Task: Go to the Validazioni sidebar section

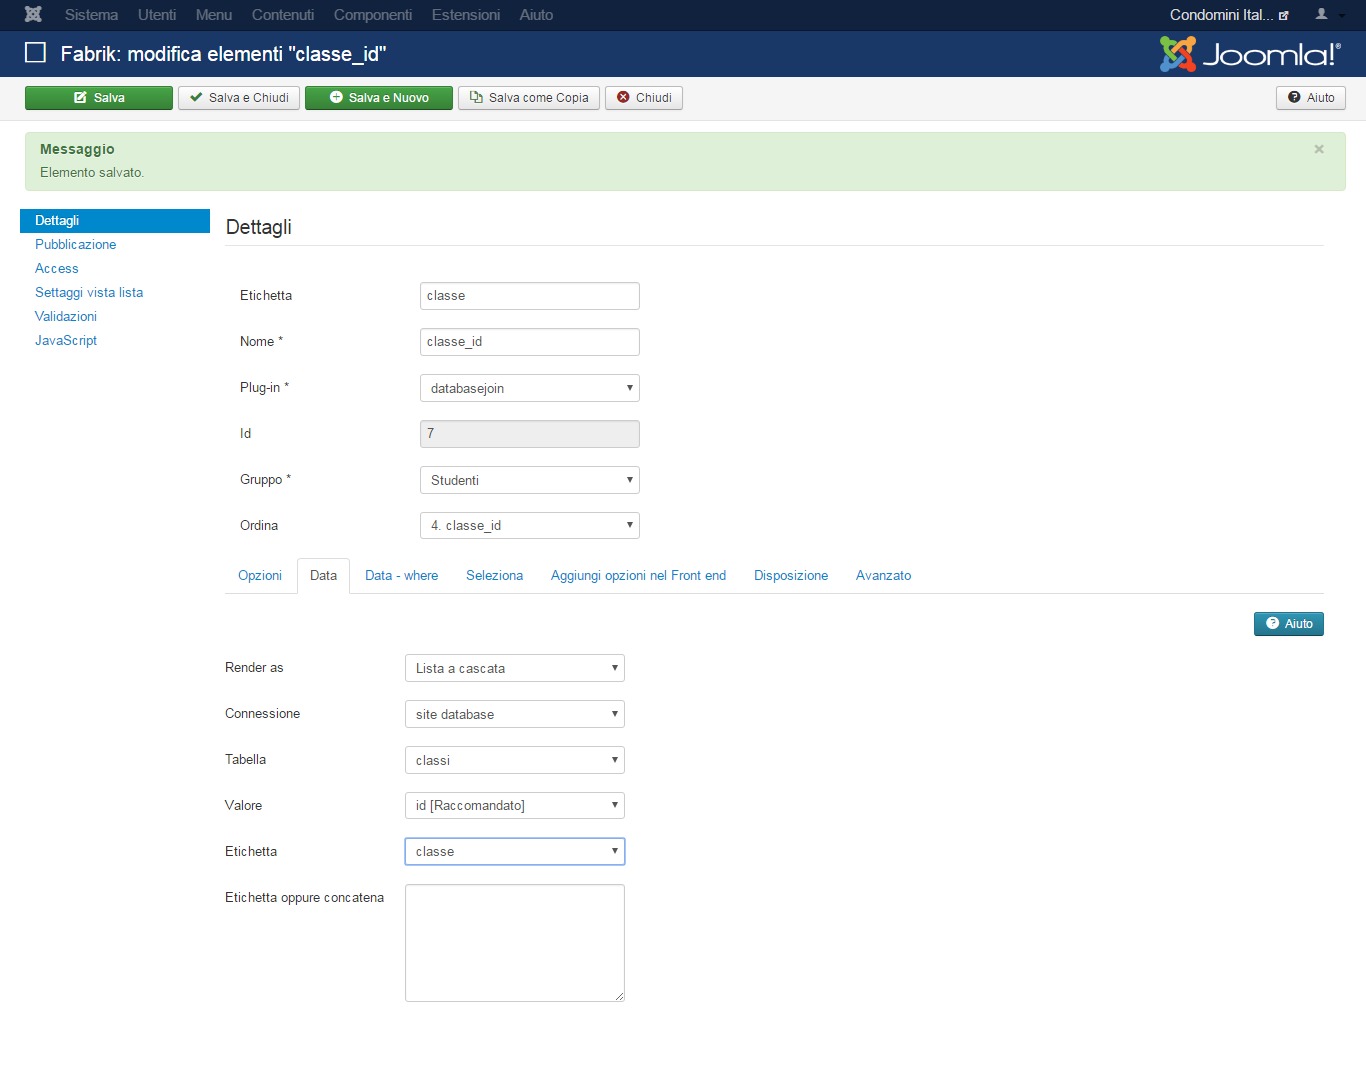Action: tap(65, 316)
